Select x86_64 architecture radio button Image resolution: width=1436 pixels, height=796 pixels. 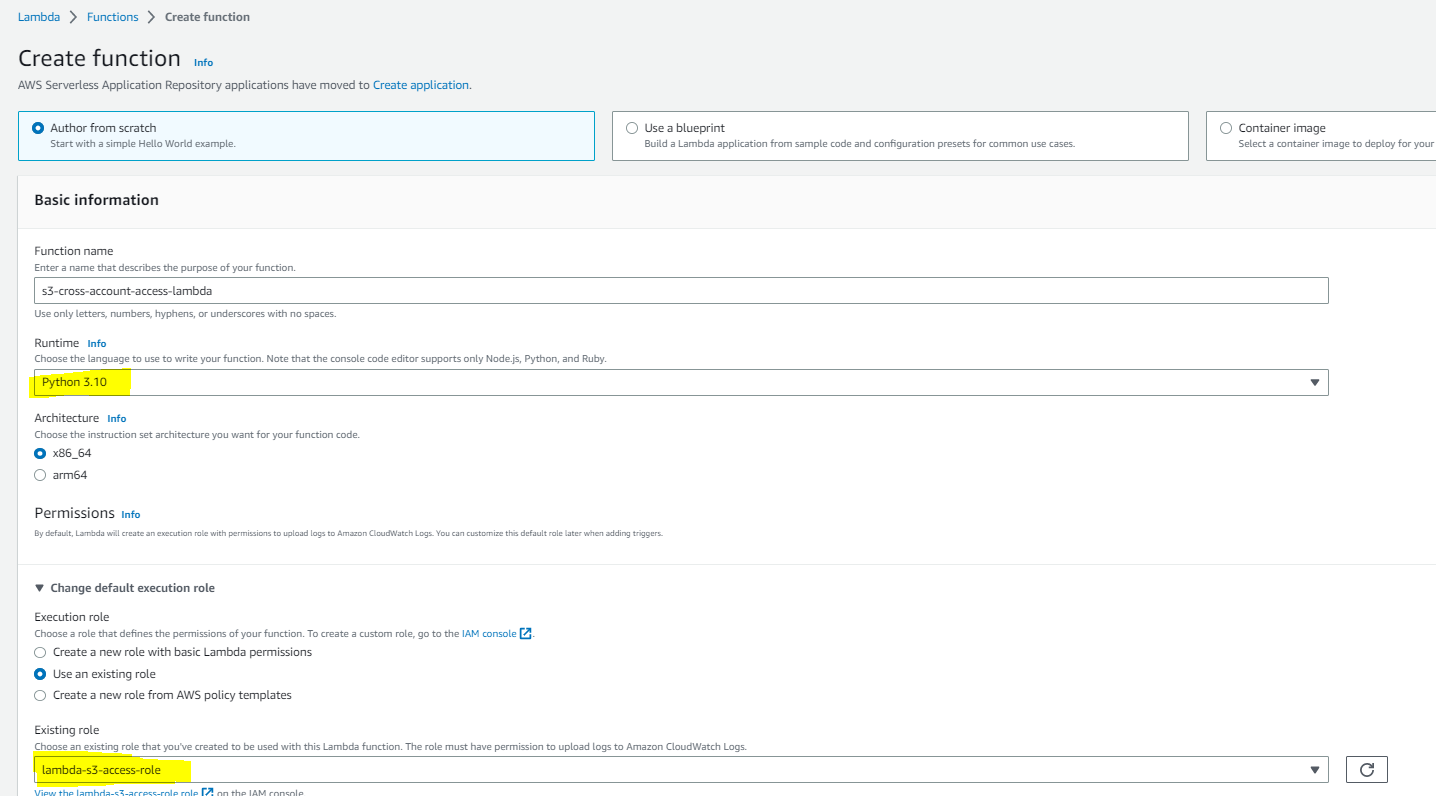[x=40, y=453]
